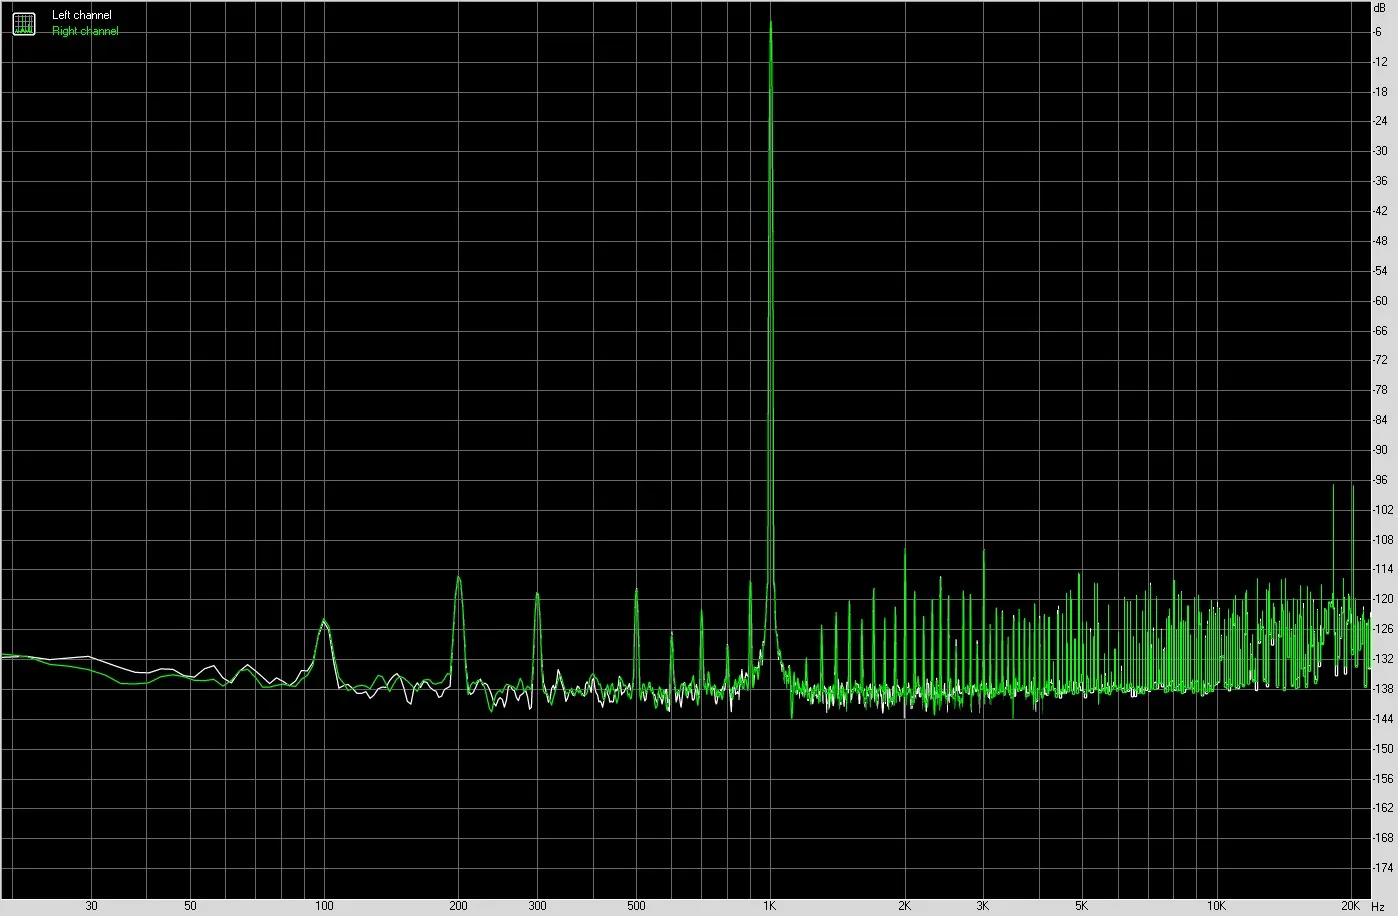Click the "Hz" unit label on the frequency axis
The height and width of the screenshot is (916, 1398).
click(x=1378, y=906)
